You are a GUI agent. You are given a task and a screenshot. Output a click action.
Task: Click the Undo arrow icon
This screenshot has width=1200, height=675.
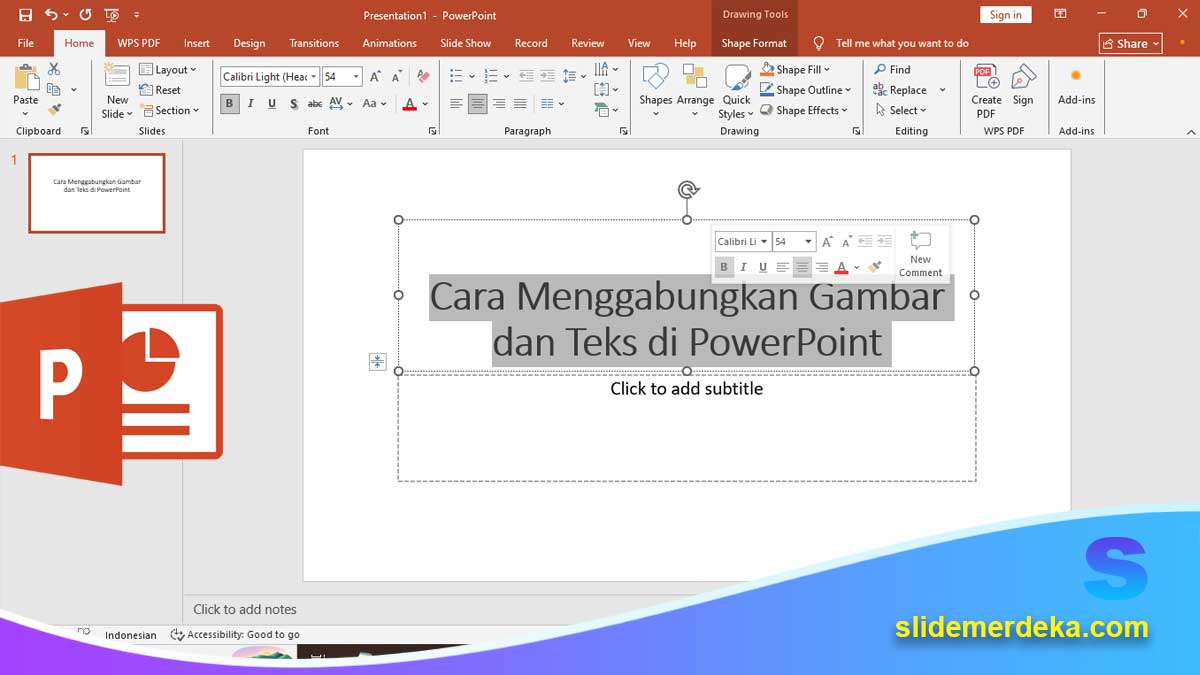pos(50,15)
